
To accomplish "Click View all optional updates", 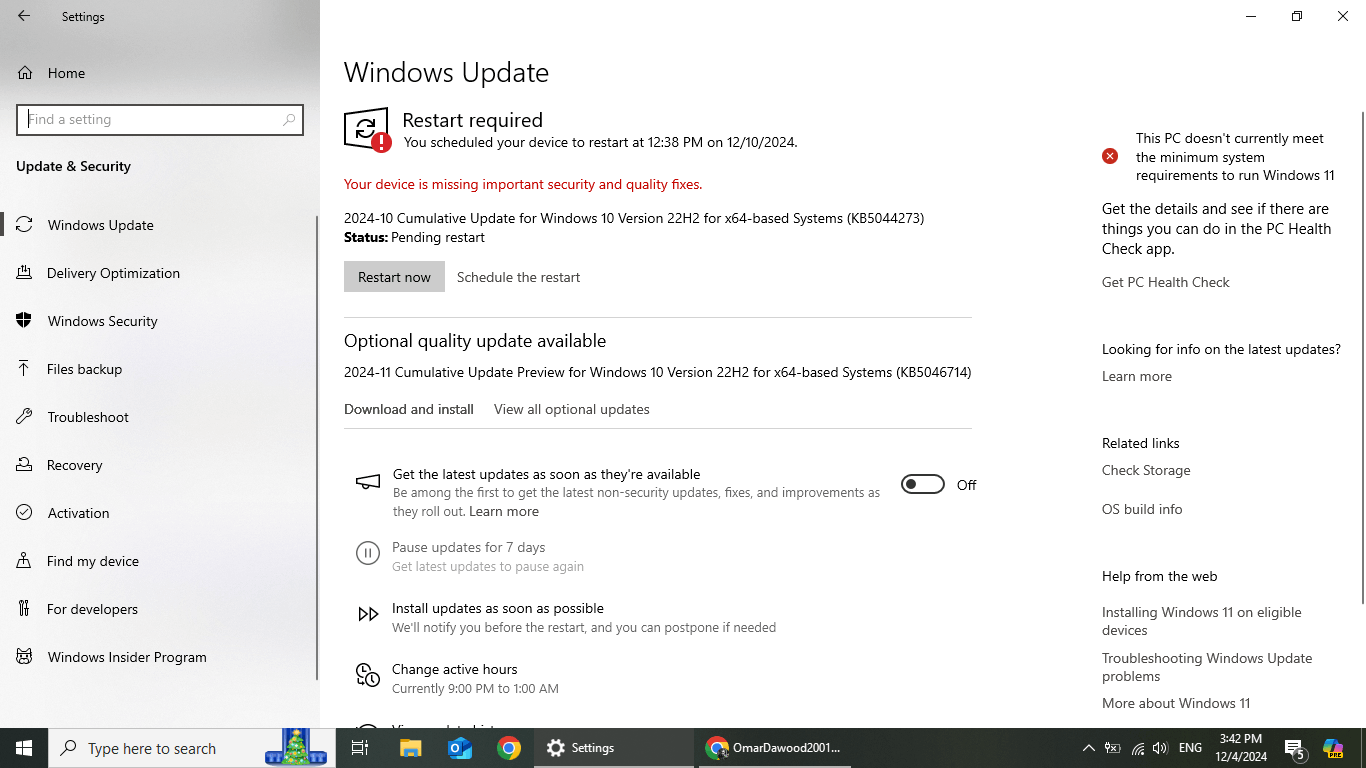I will click(x=572, y=409).
